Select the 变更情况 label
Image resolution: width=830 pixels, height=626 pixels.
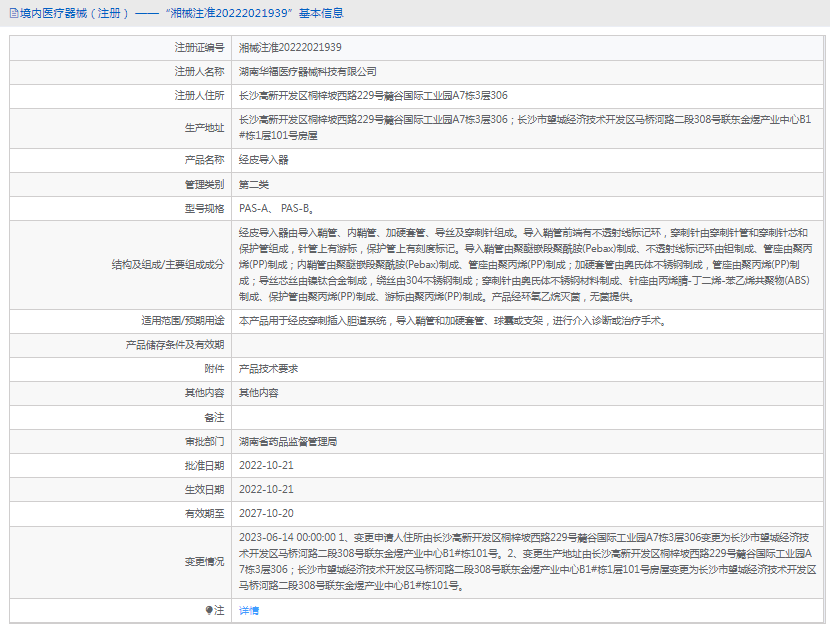click(204, 561)
